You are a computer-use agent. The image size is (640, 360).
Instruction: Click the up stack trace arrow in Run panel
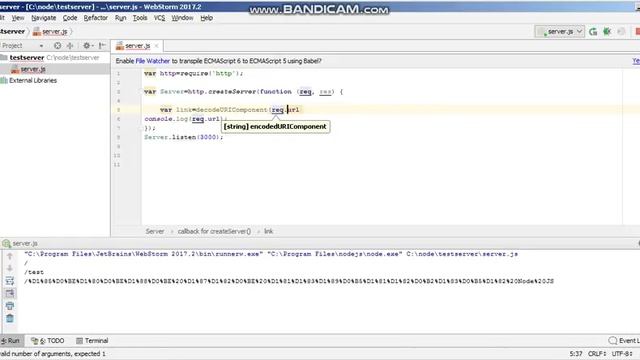[10, 256]
